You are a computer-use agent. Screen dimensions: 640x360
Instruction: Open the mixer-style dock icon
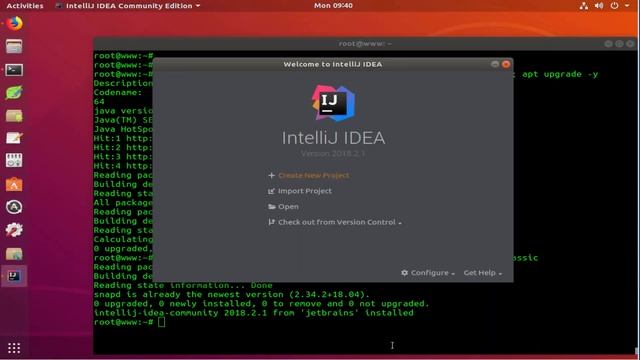(14, 160)
